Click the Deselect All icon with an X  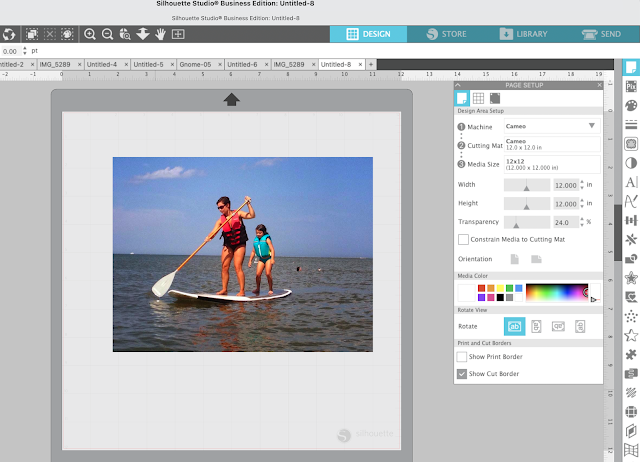click(x=49, y=34)
